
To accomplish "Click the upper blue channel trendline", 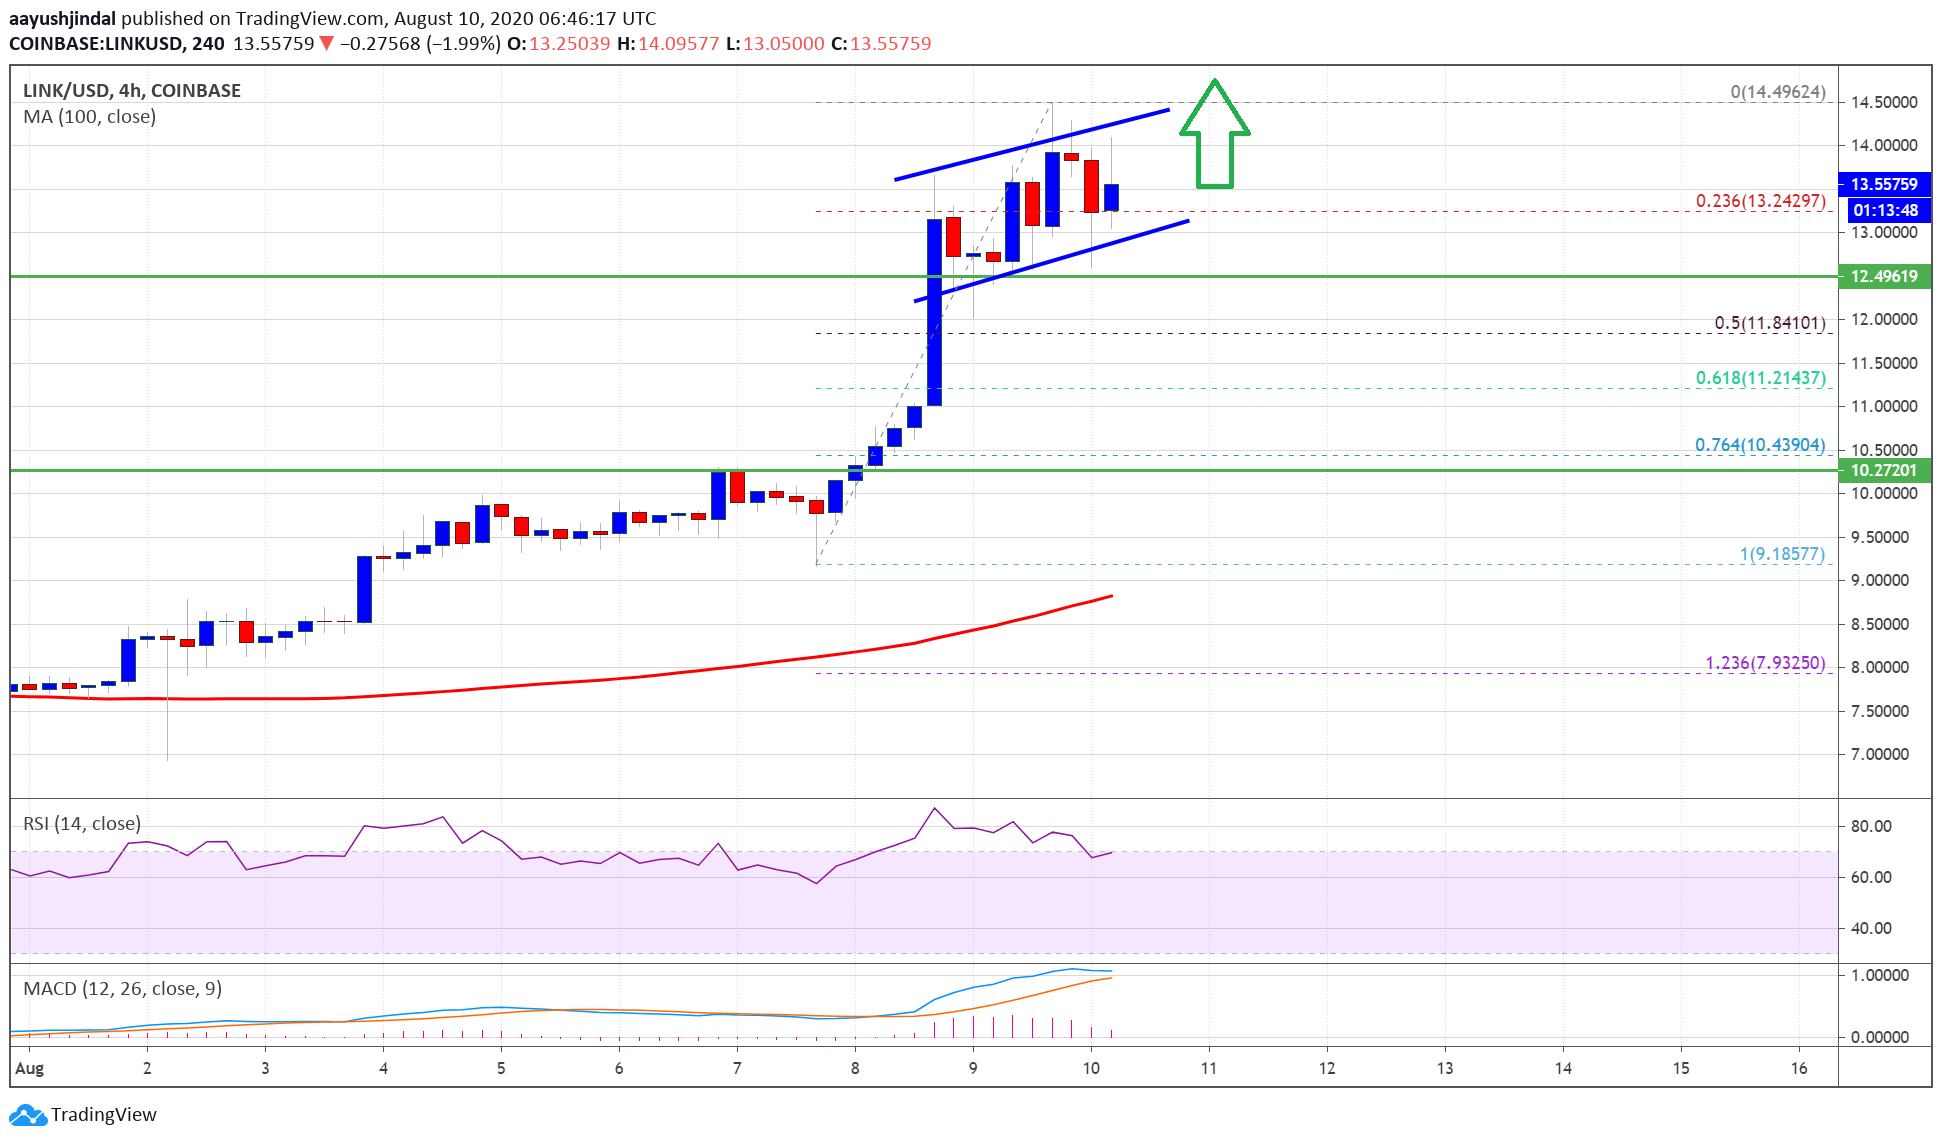I will pos(1032,145).
